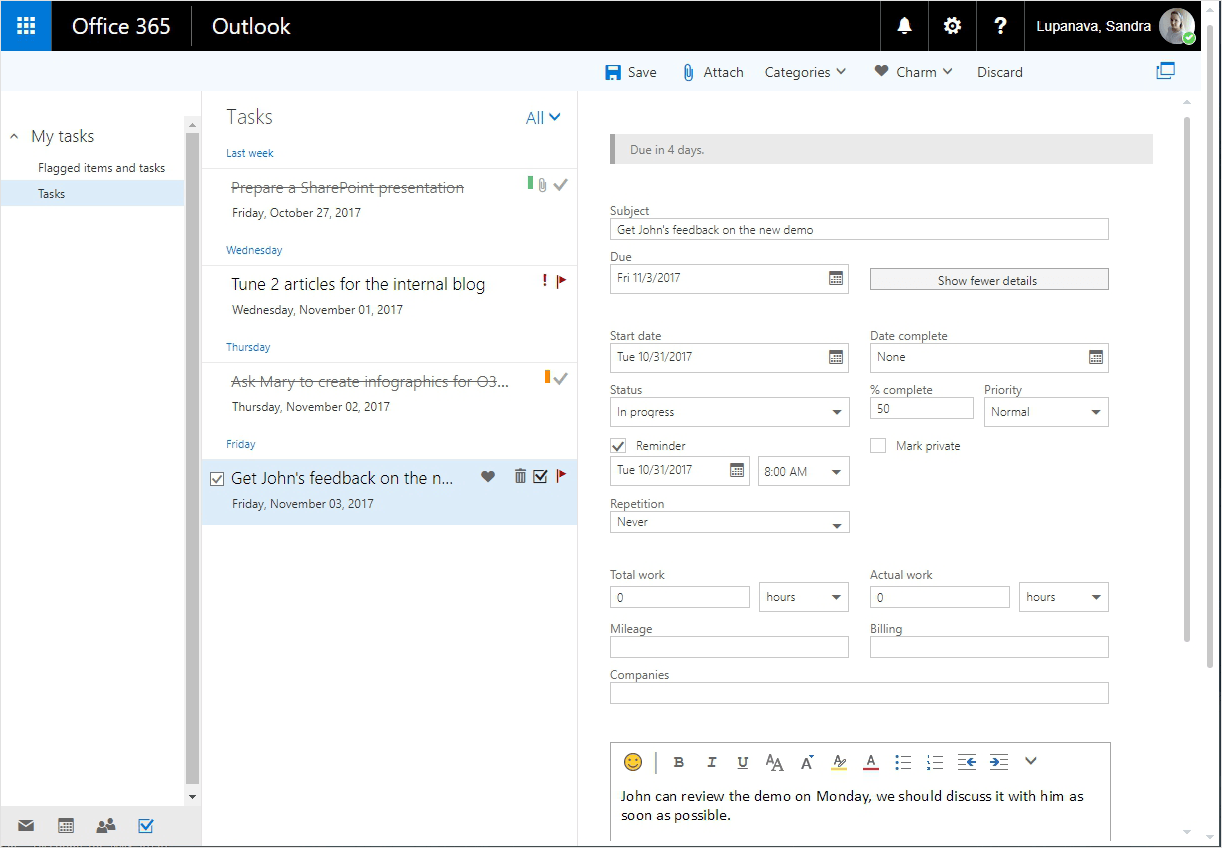Open Office 365 settings gear
The width and height of the screenshot is (1222, 848).
pyautogui.click(x=951, y=25)
